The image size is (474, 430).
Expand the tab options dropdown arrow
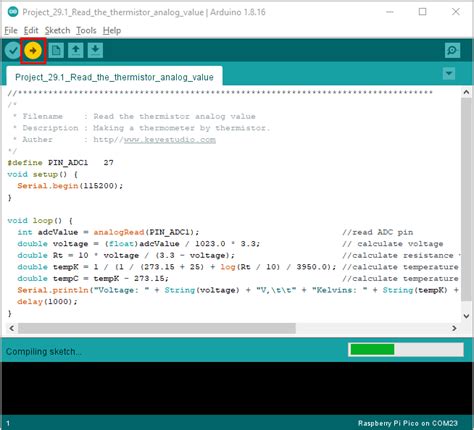click(x=449, y=73)
